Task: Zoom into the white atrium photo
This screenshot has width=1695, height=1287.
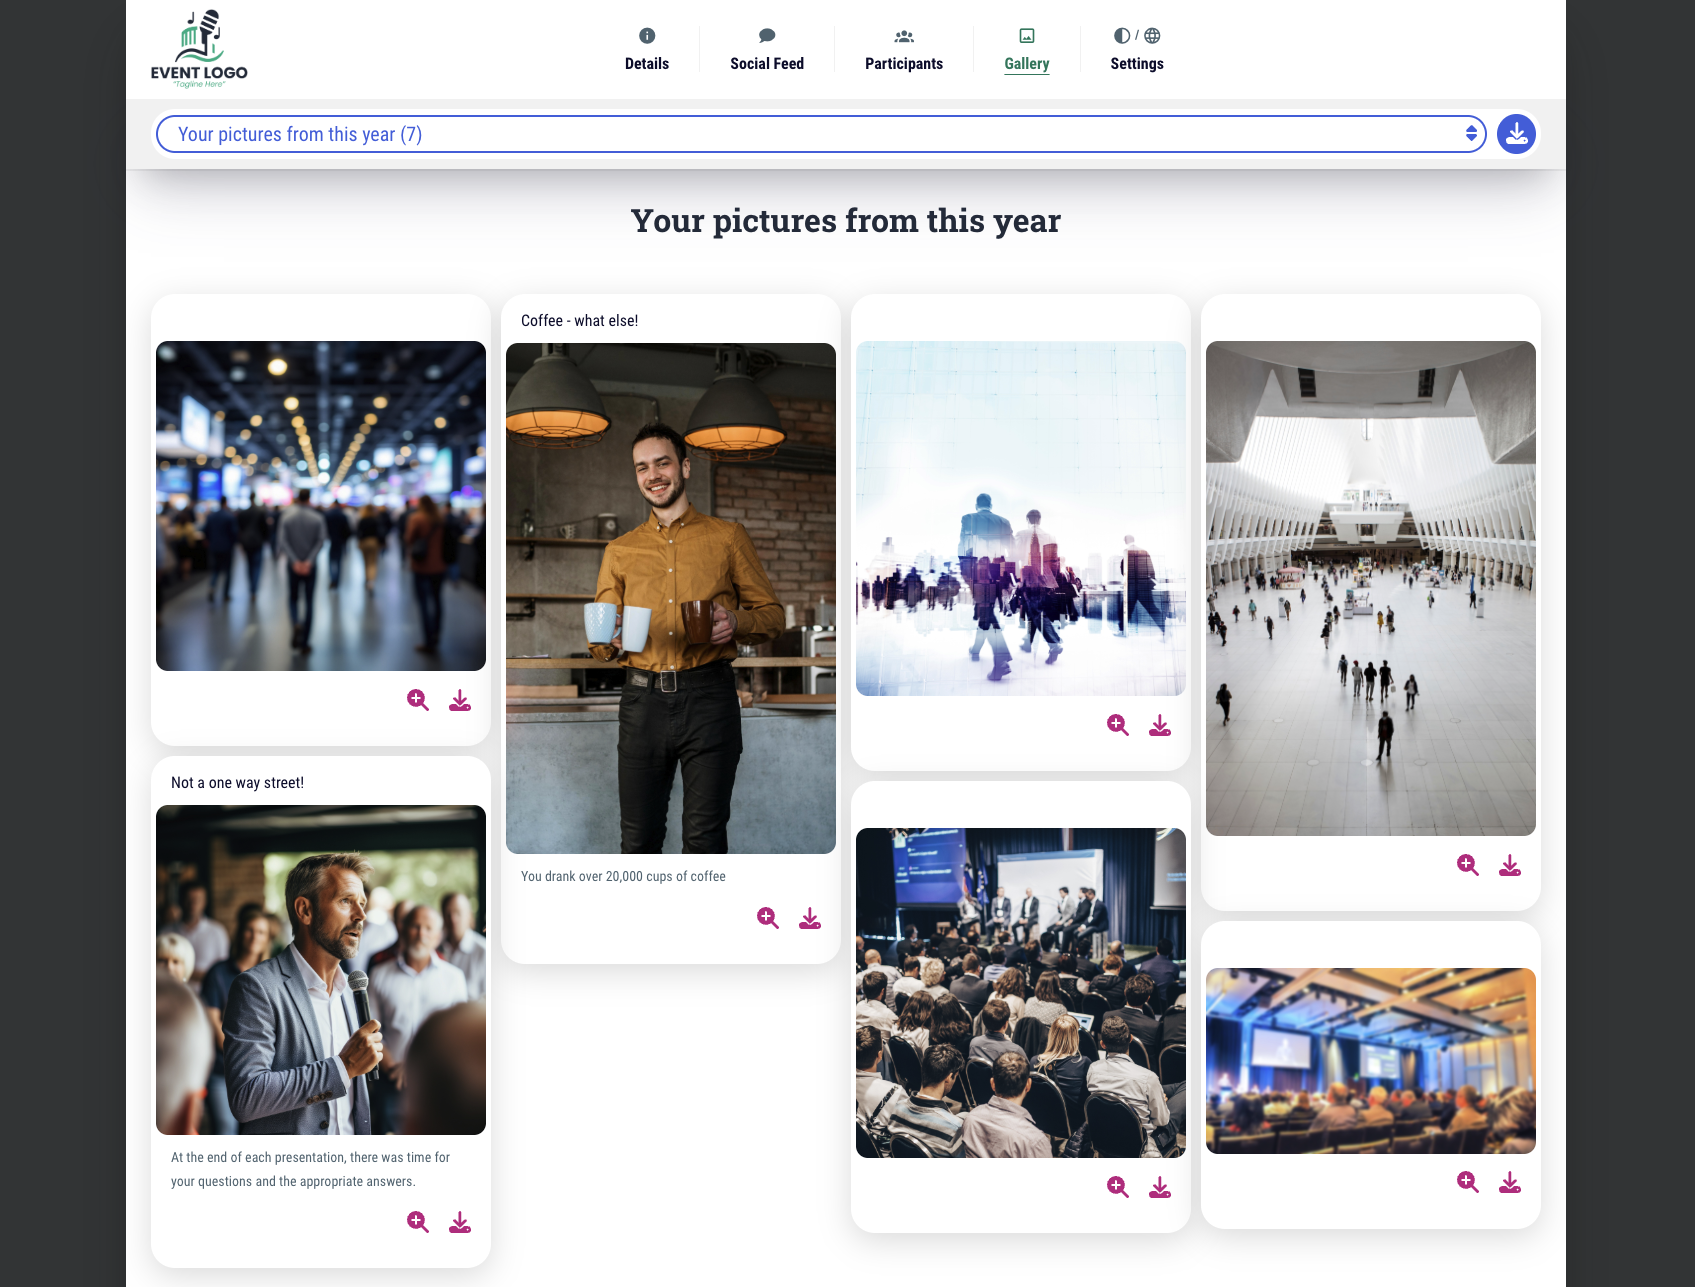Action: pos(1467,865)
